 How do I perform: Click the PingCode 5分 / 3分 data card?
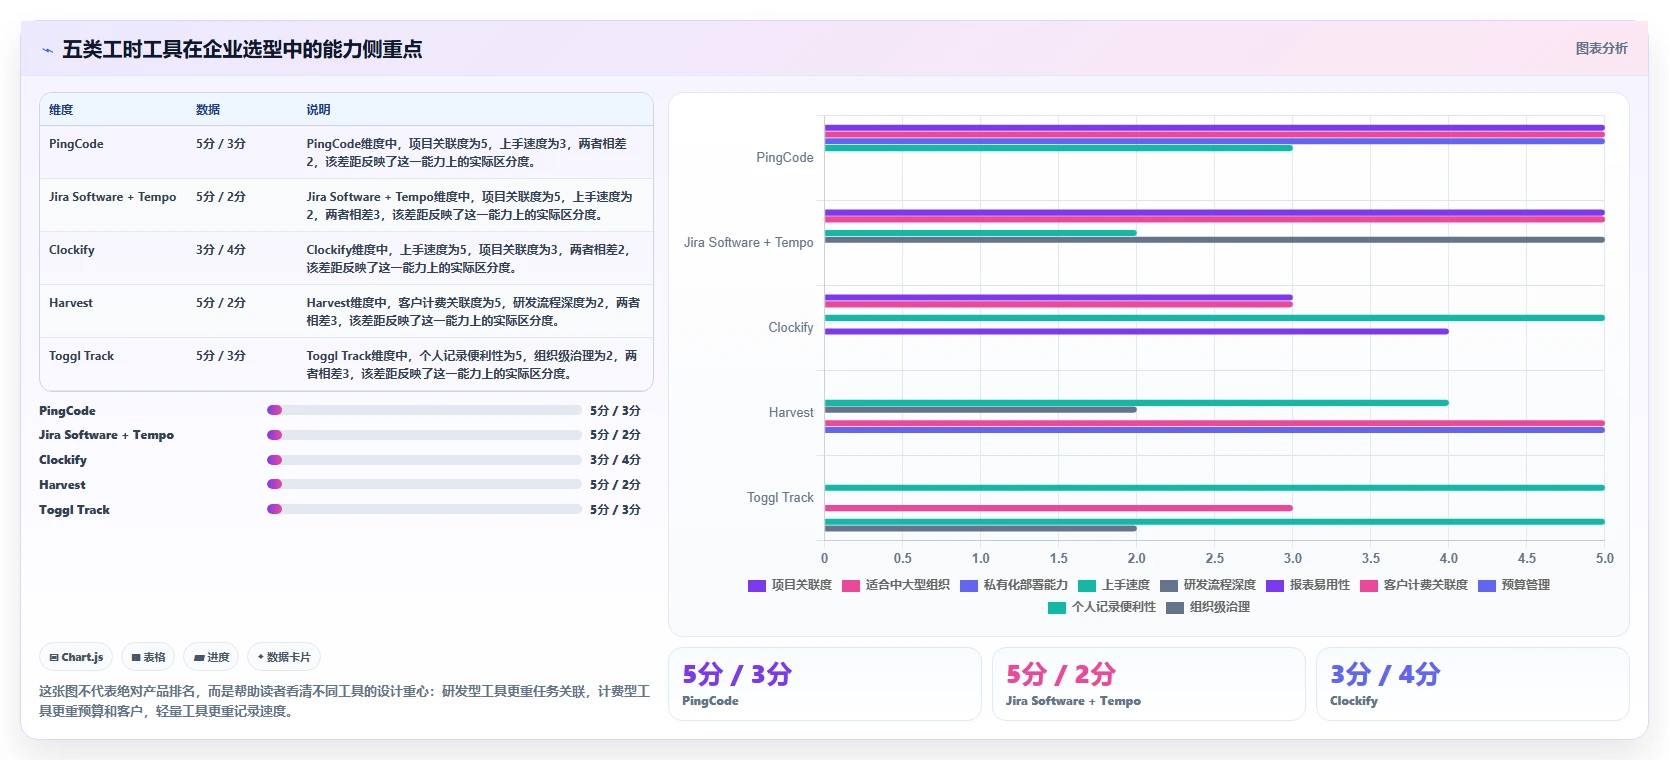click(824, 684)
